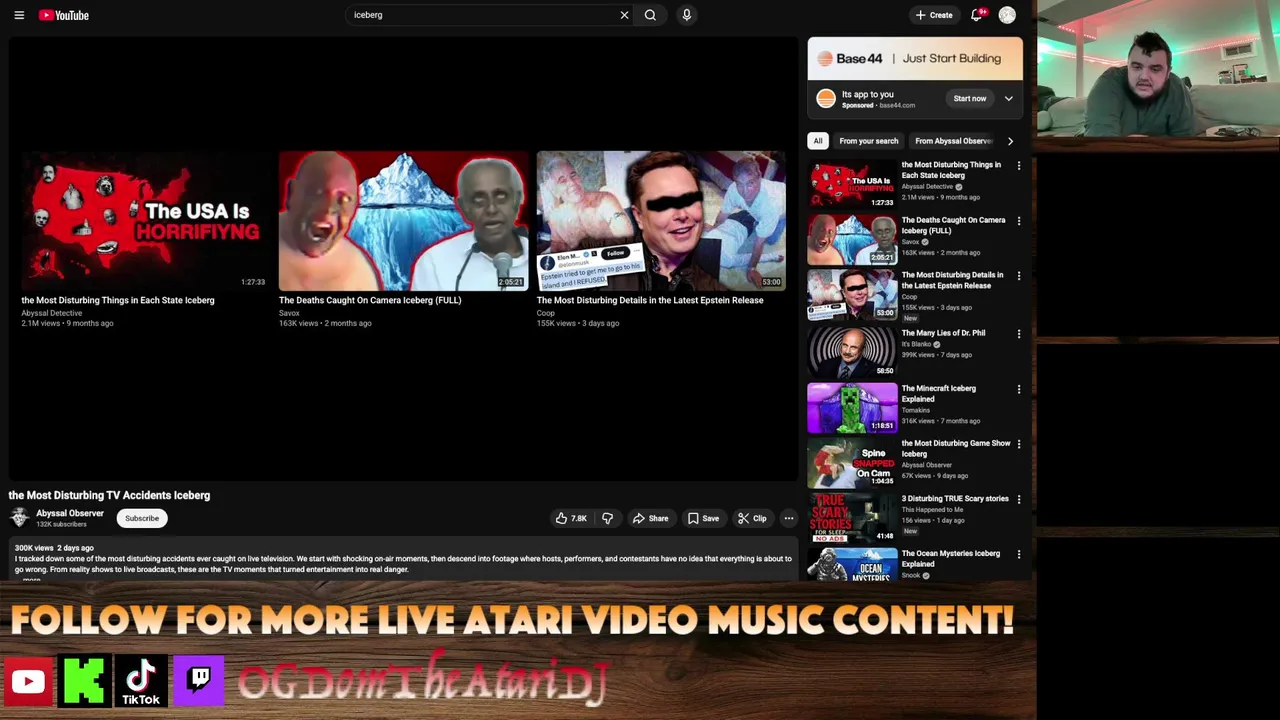Image resolution: width=1280 pixels, height=720 pixels.
Task: Open options for 3 Disturbing TRUE Scary stories
Action: (x=1018, y=499)
